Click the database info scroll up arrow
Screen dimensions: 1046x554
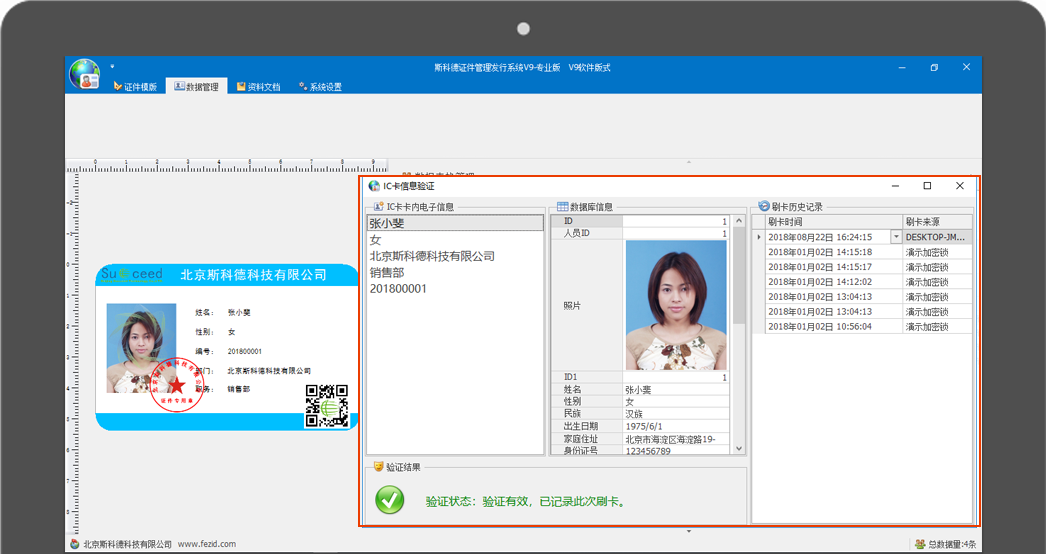tap(738, 221)
